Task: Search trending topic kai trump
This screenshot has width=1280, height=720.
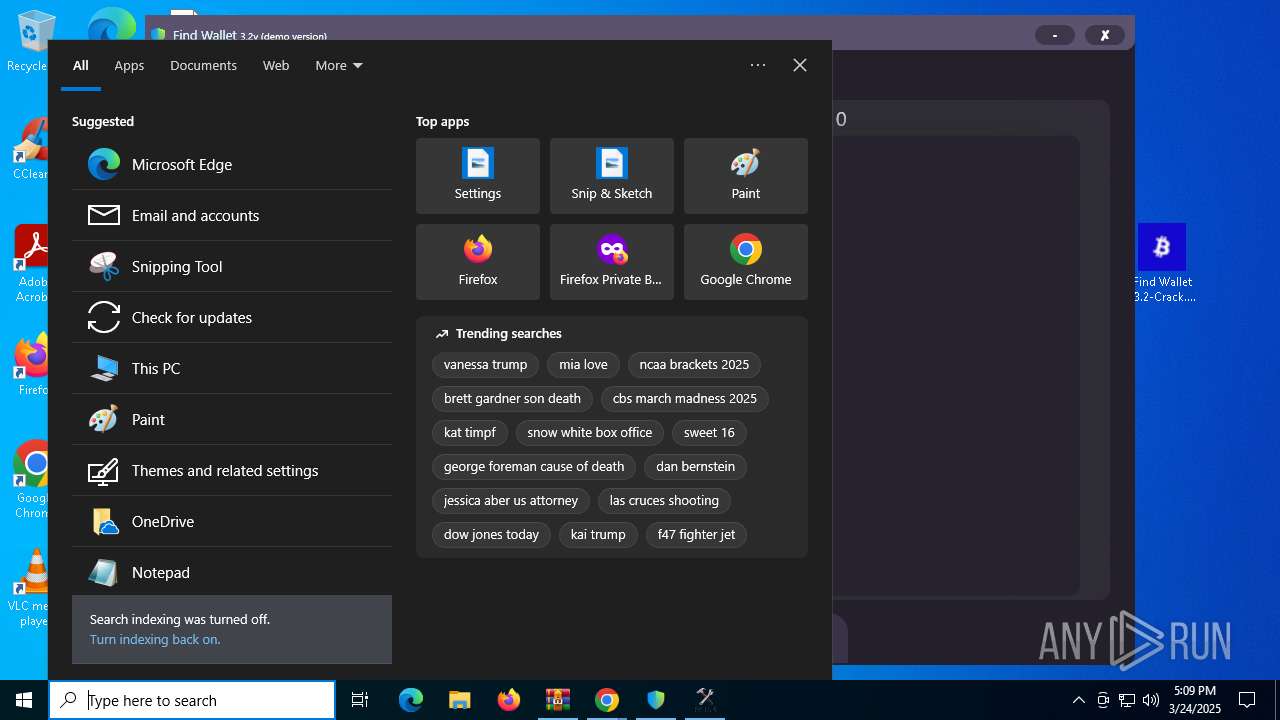Action: point(598,534)
